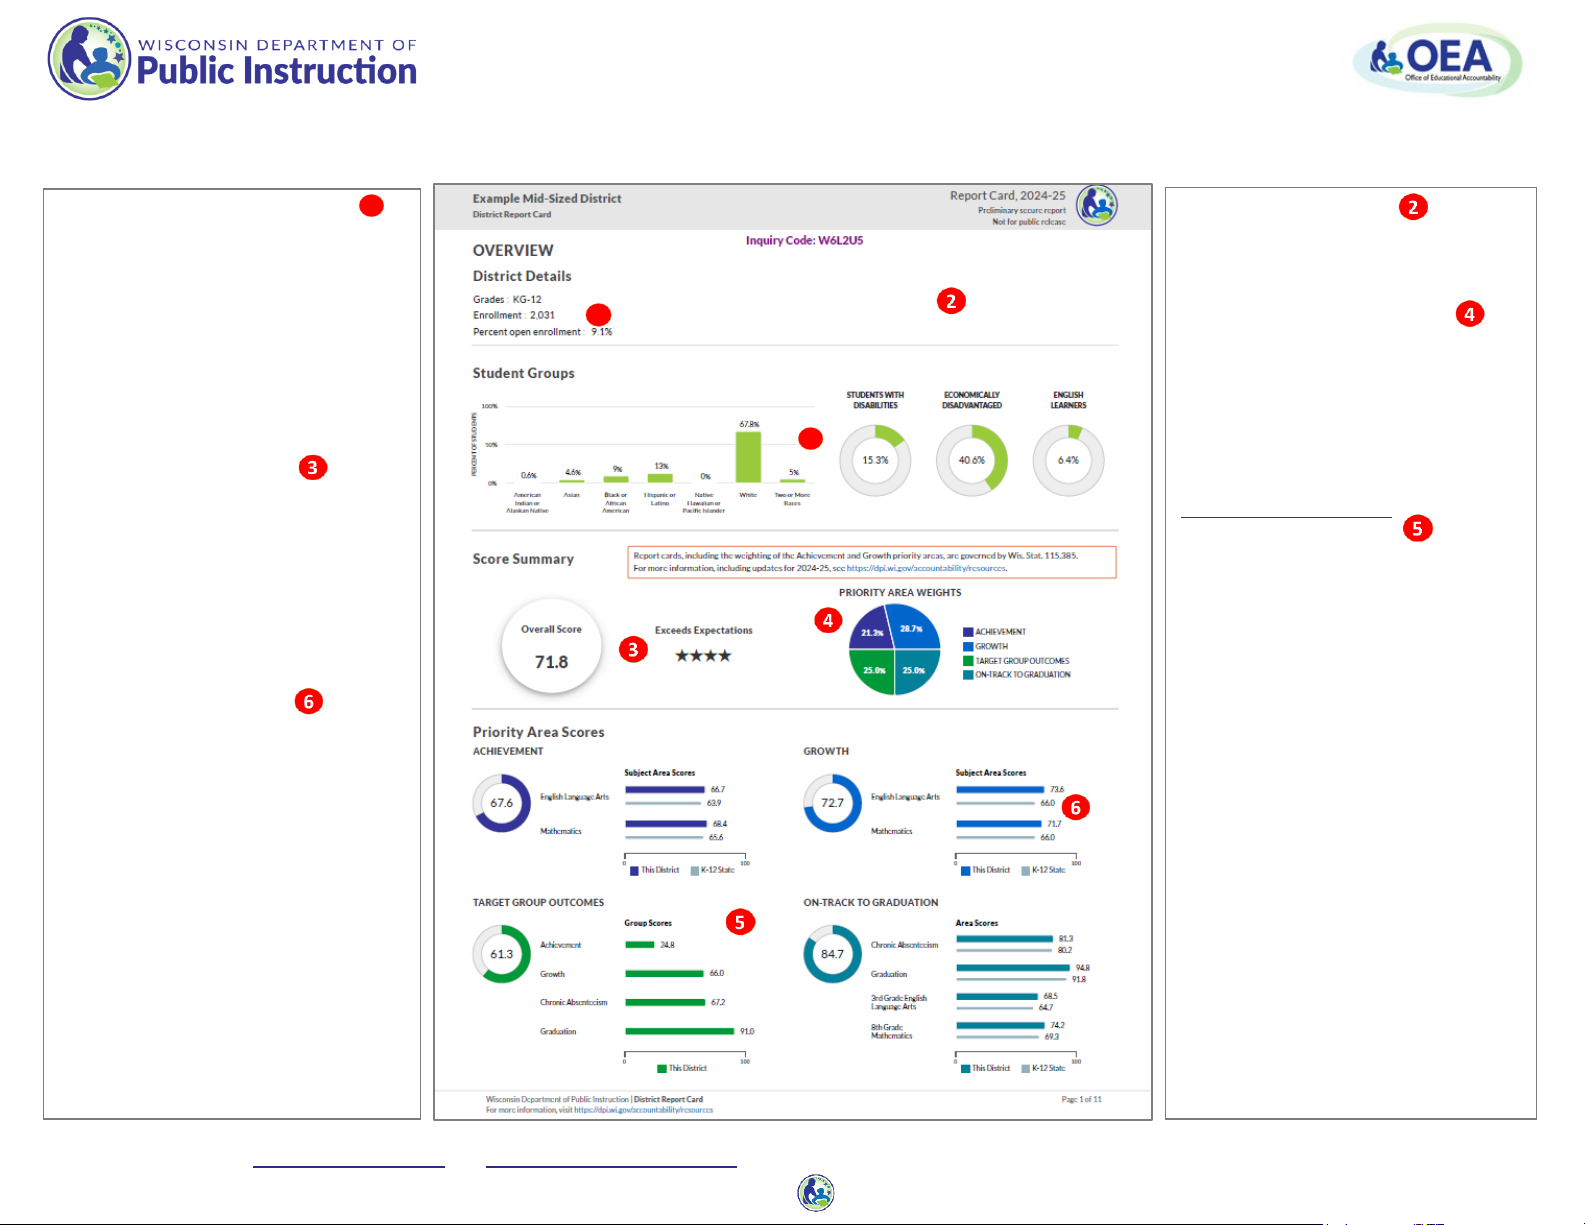Image resolution: width=1585 pixels, height=1225 pixels.
Task: Click the four-star rating under Exceeds Expectations
Action: 703,656
